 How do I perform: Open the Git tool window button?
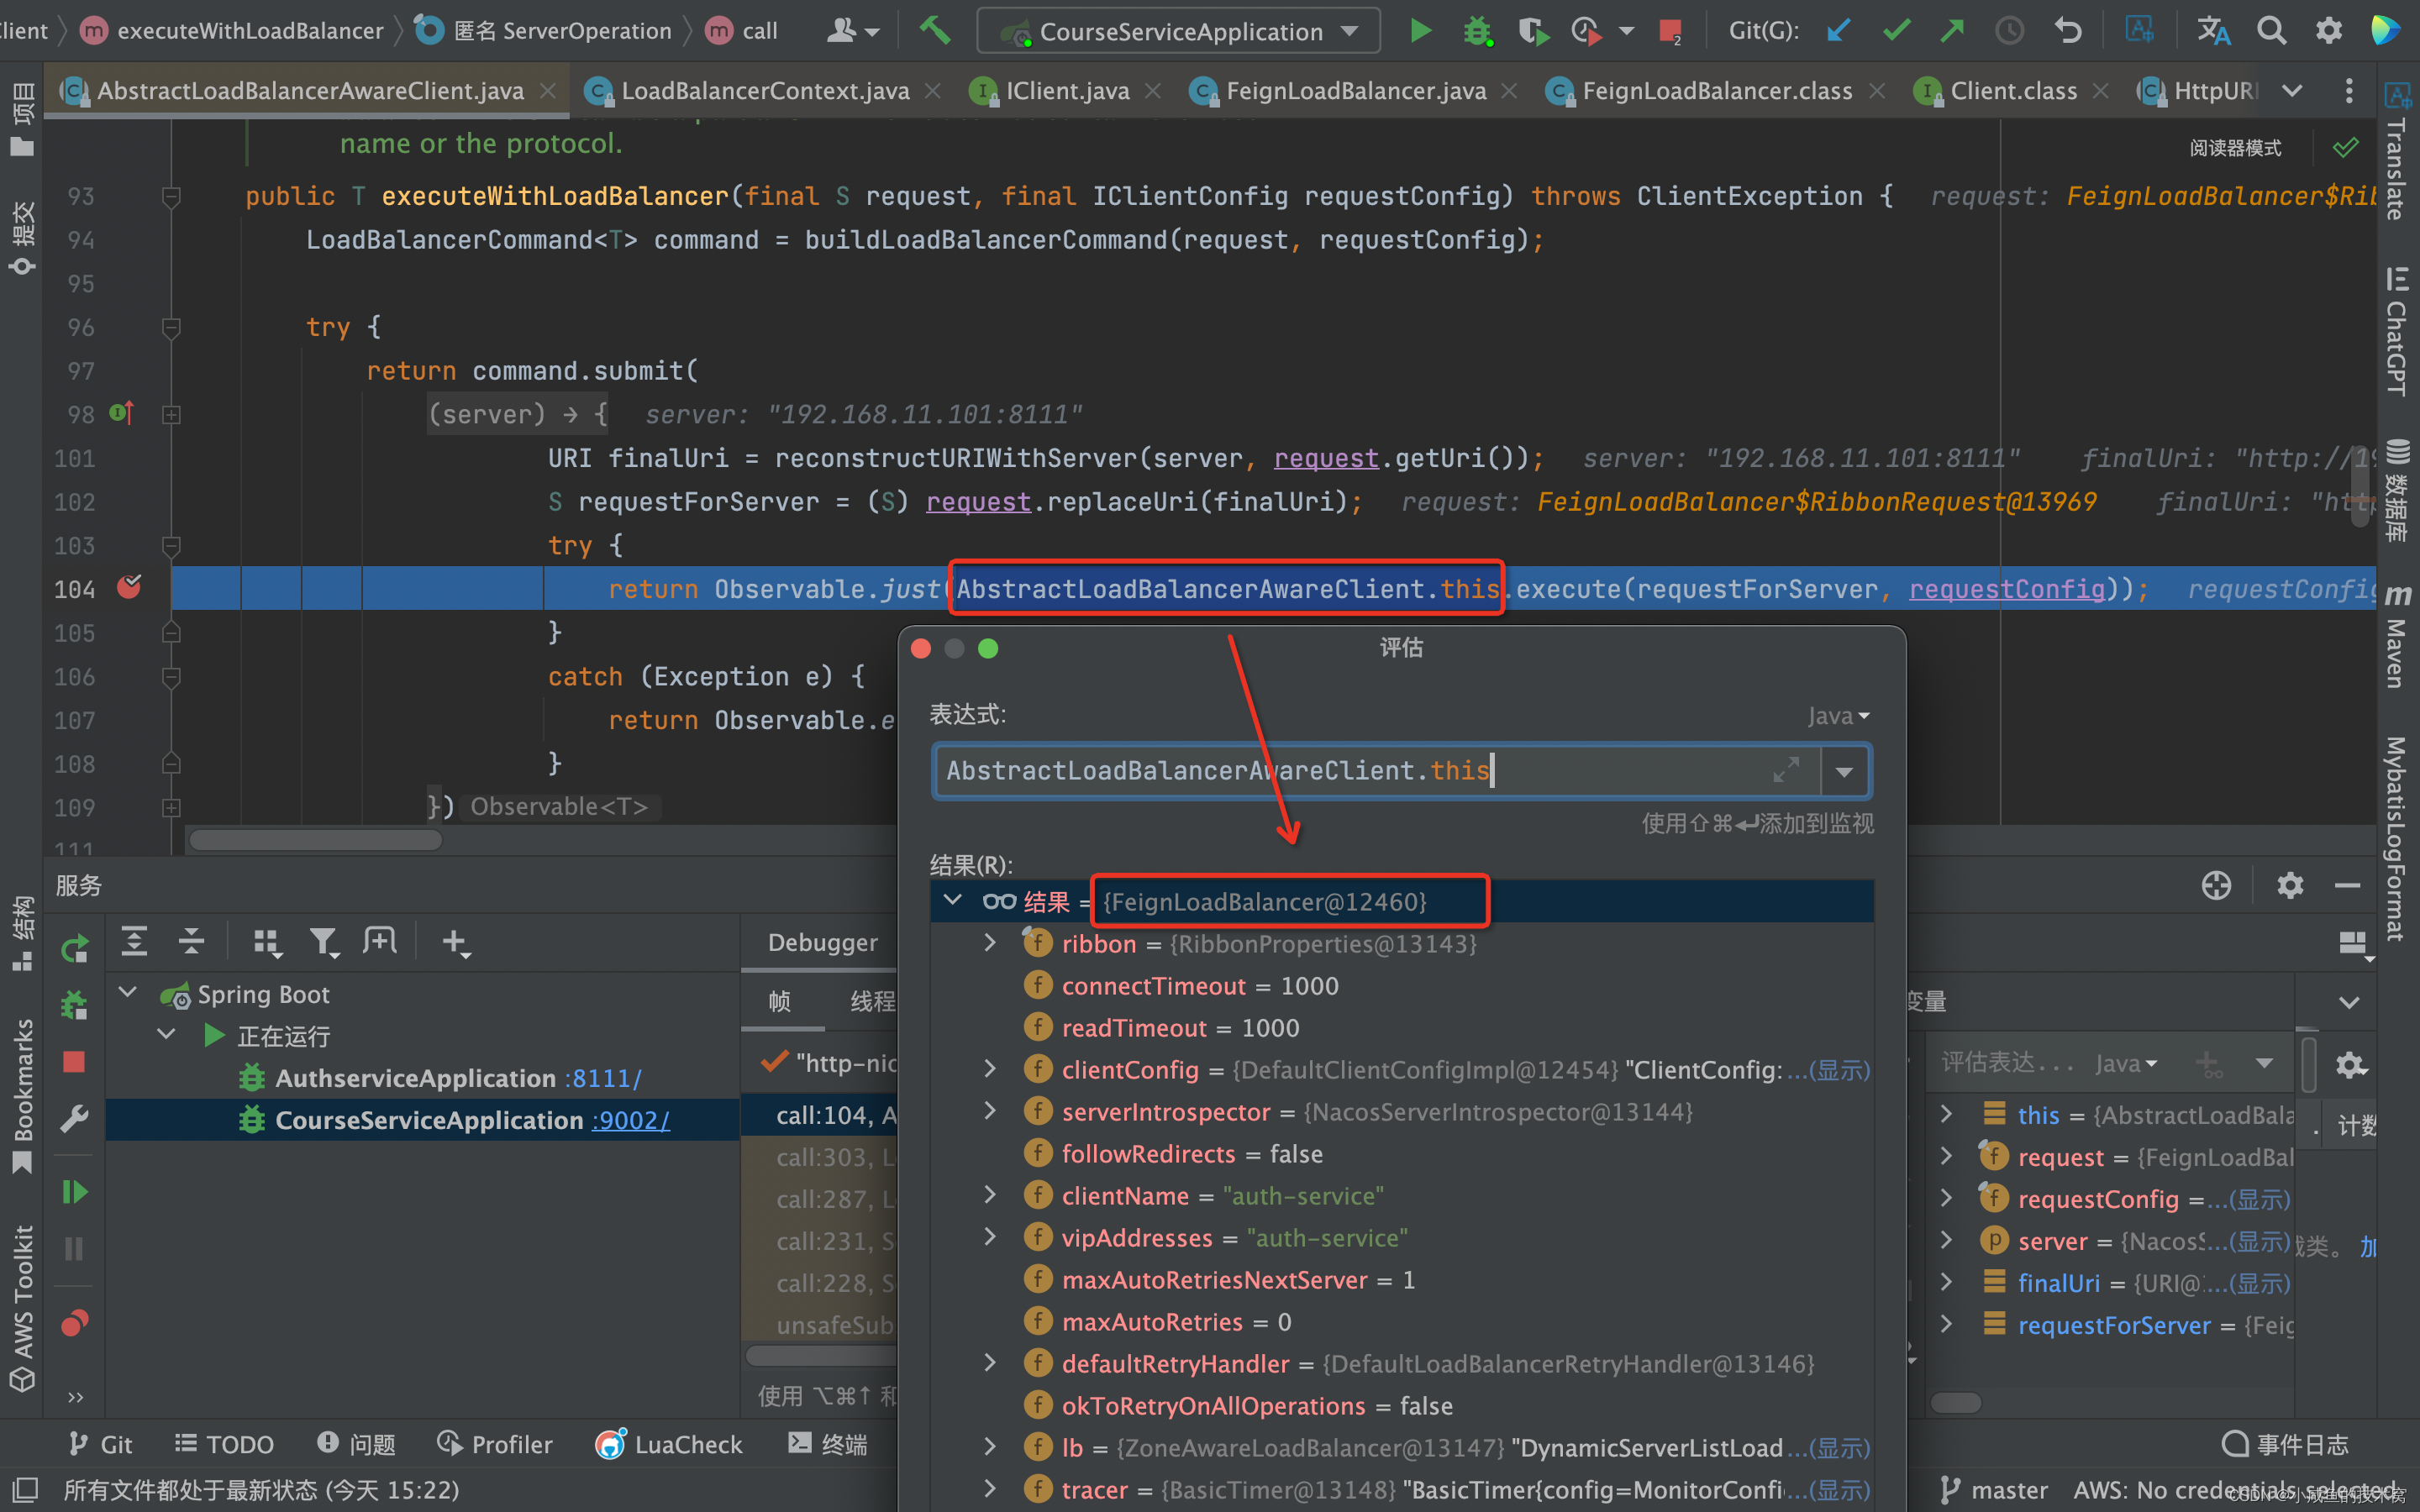[100, 1445]
